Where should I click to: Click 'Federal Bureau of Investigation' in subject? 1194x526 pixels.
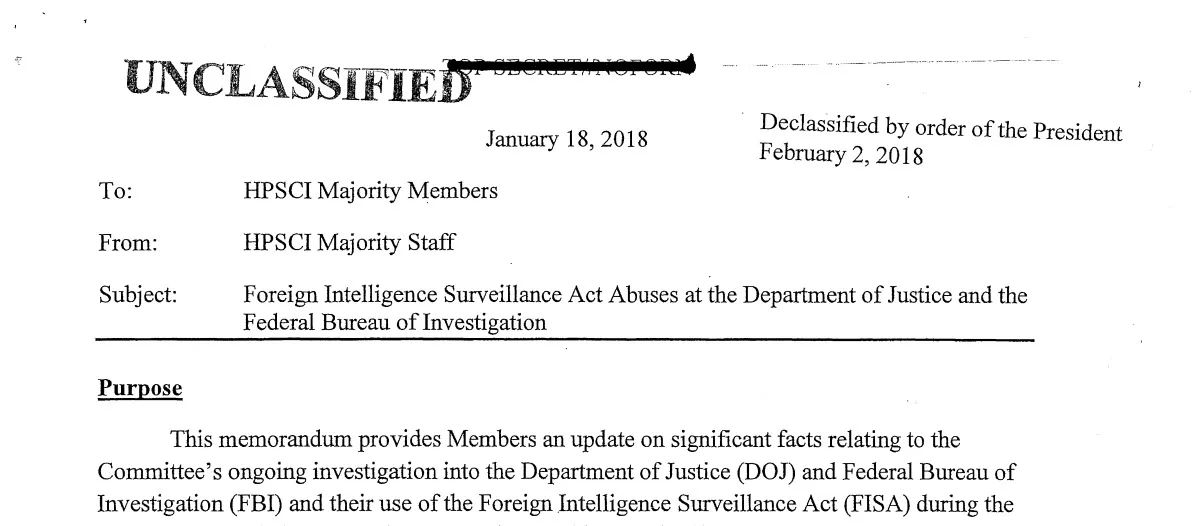click(394, 322)
